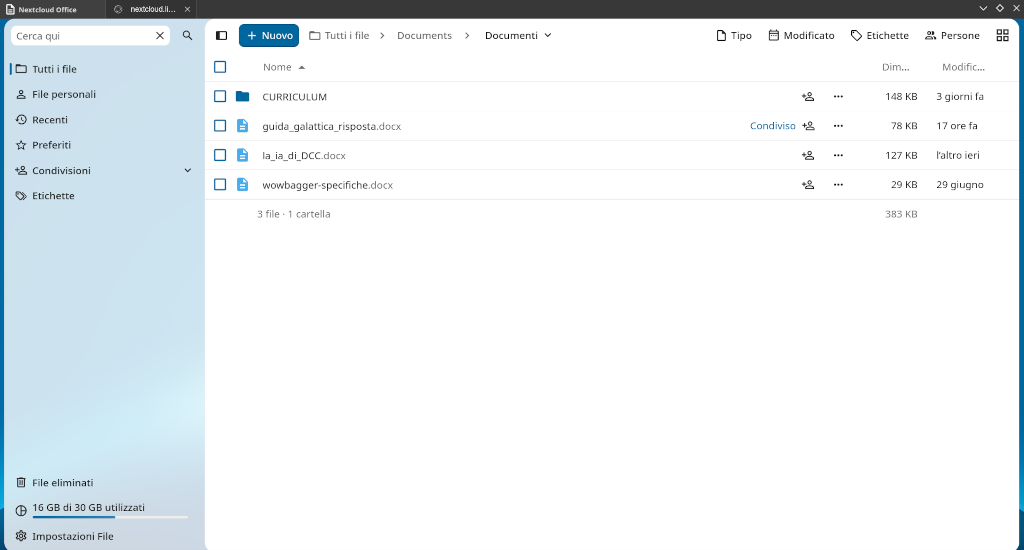The image size is (1024, 550).
Task: Click the Condiviso share label
Action: click(773, 126)
